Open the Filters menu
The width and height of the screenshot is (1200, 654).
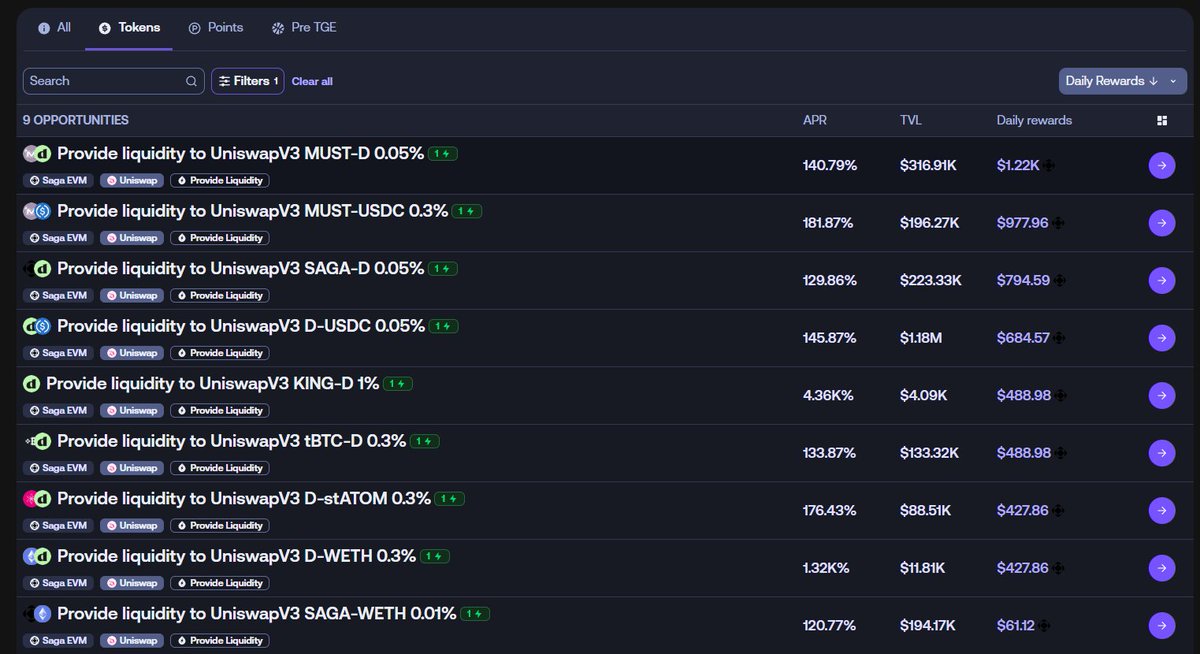(x=247, y=81)
